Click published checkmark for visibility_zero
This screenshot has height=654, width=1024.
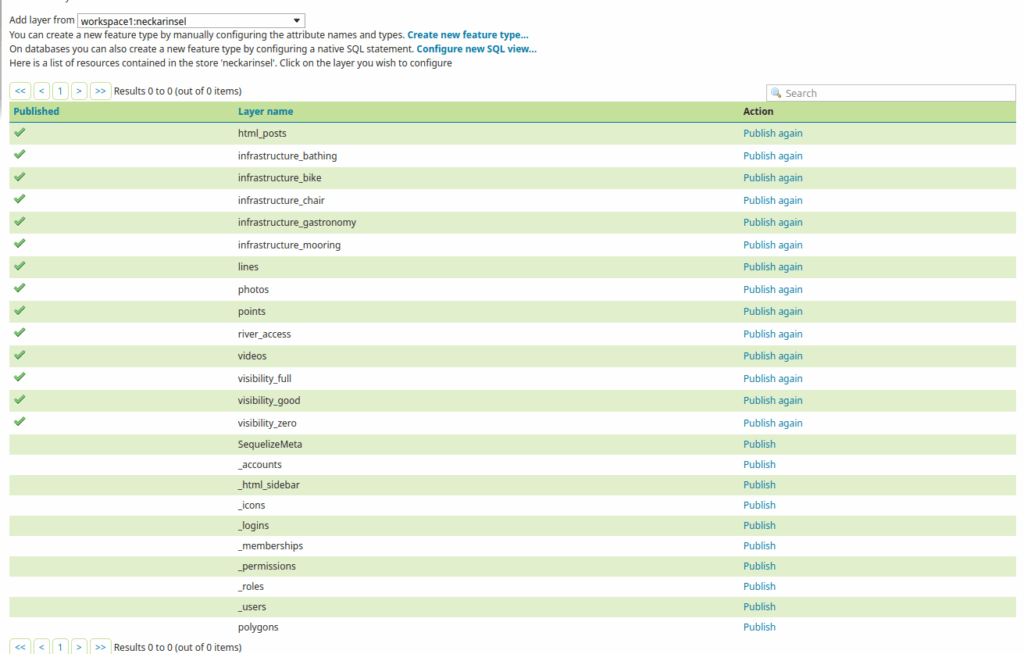tap(20, 421)
